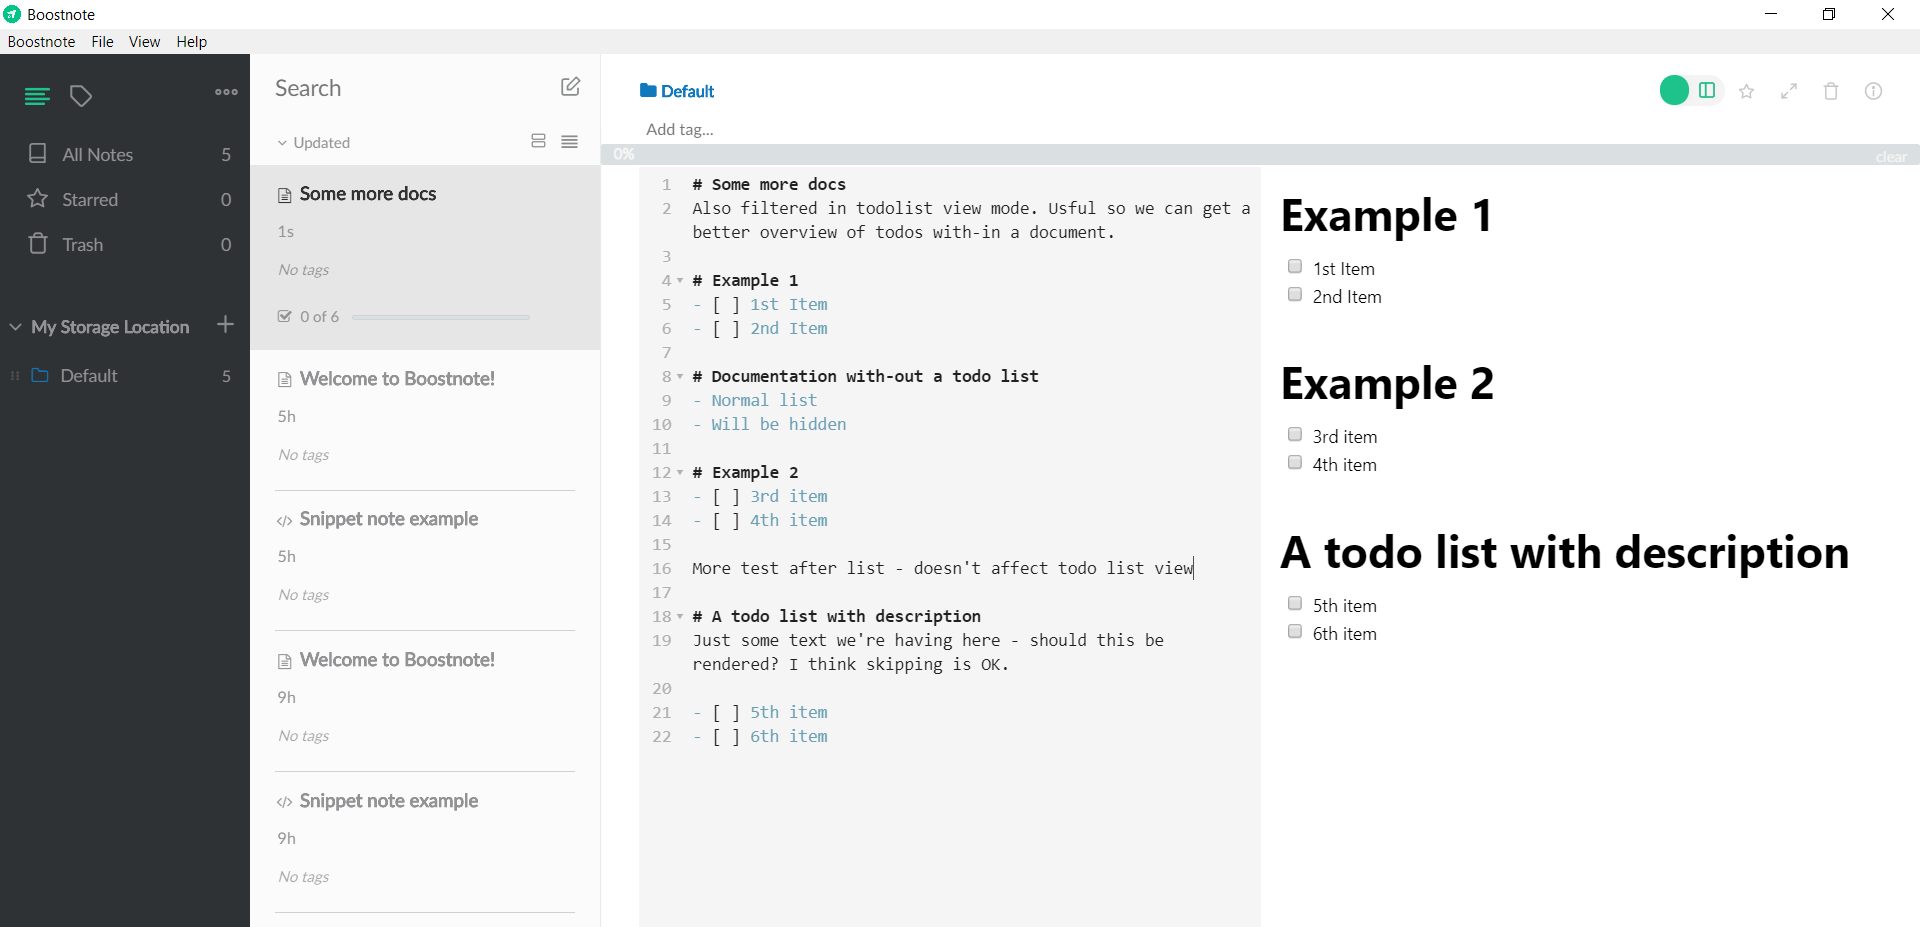Create a new note via the pencil icon
This screenshot has width=1920, height=927.
[570, 87]
